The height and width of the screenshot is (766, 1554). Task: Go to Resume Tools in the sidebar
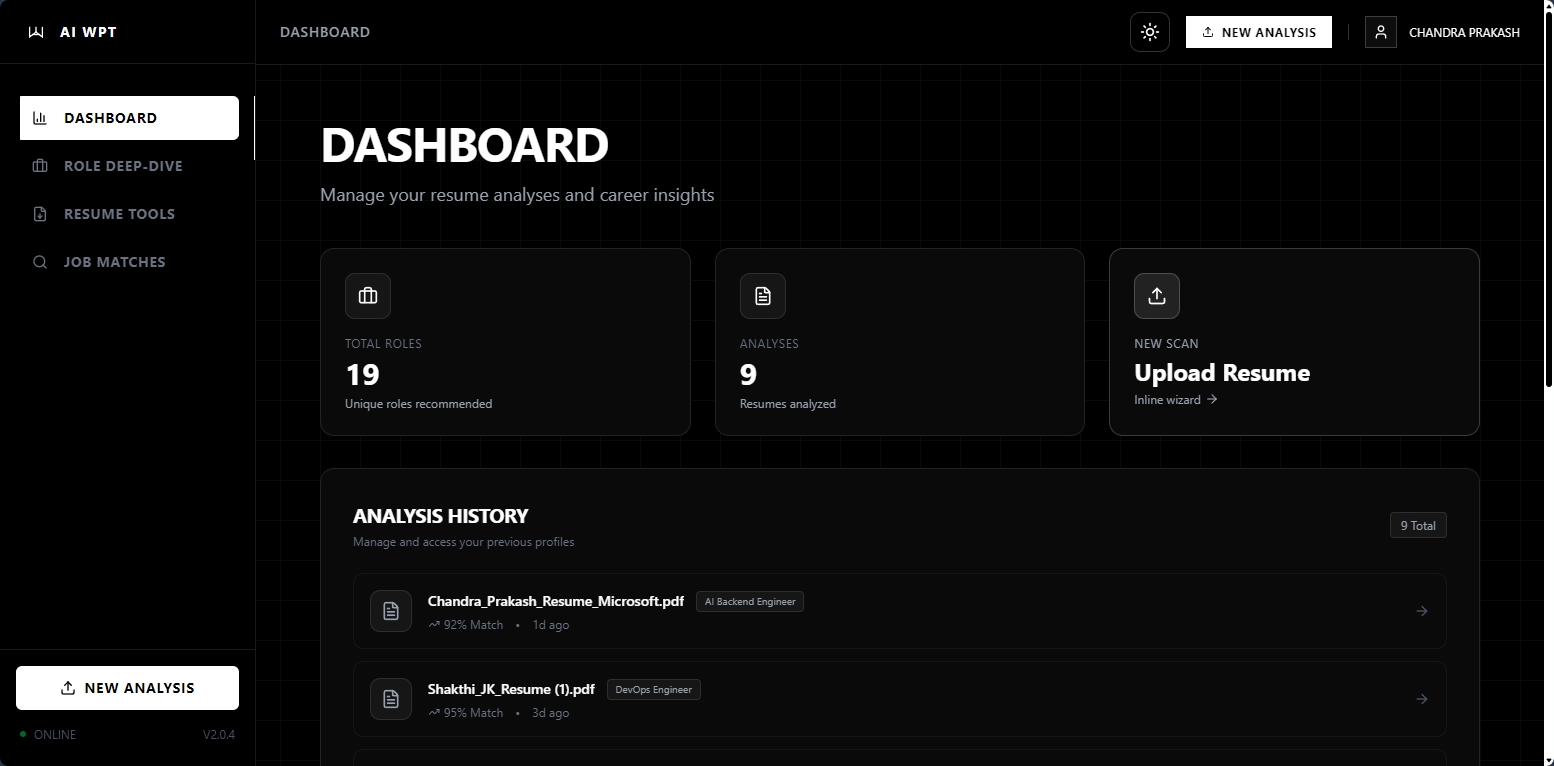click(129, 214)
